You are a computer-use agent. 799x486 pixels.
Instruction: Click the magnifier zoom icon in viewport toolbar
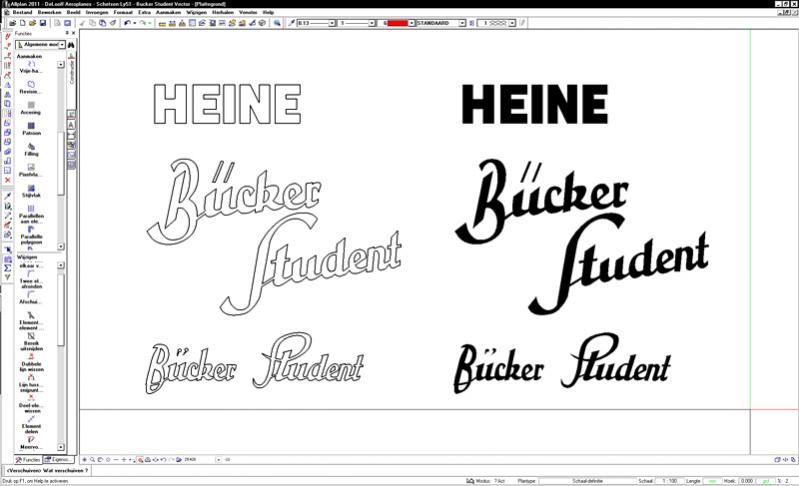(92, 460)
